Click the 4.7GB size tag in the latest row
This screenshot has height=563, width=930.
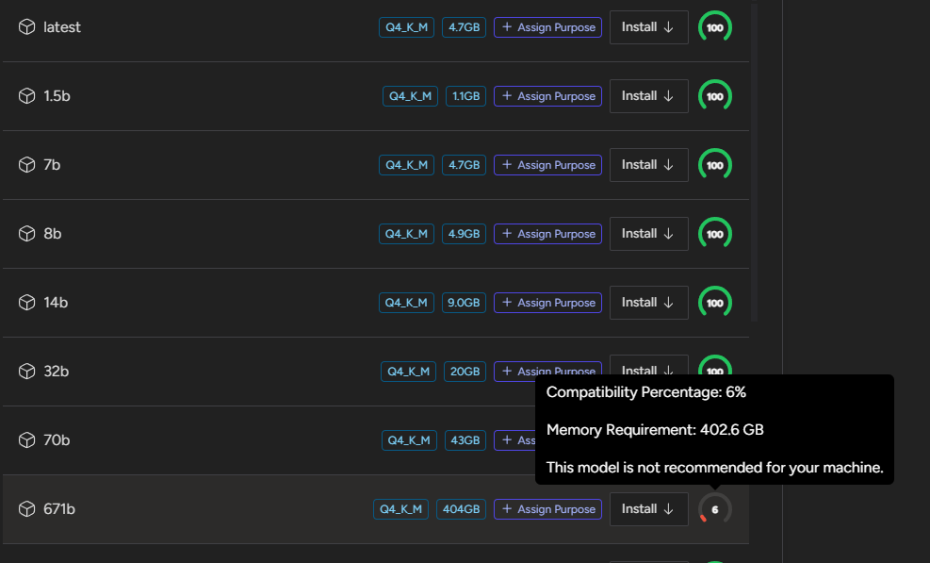pos(464,27)
